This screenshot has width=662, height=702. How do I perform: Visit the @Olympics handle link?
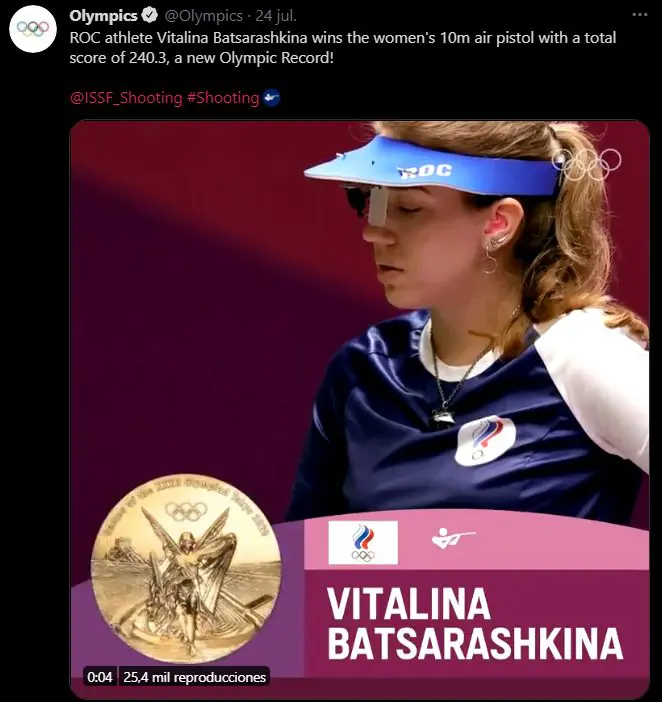pyautogui.click(x=204, y=16)
